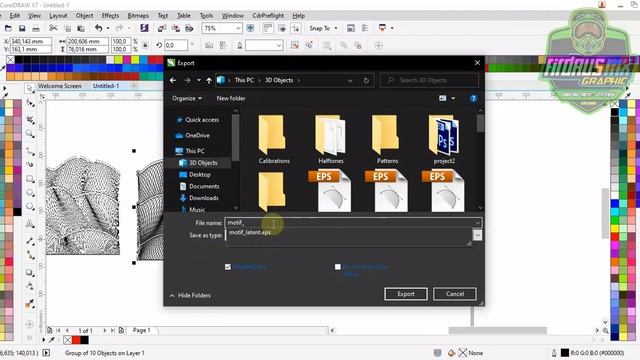Click the Undo arrow icon
Viewport: 640px width, 360px height.
tap(99, 28)
